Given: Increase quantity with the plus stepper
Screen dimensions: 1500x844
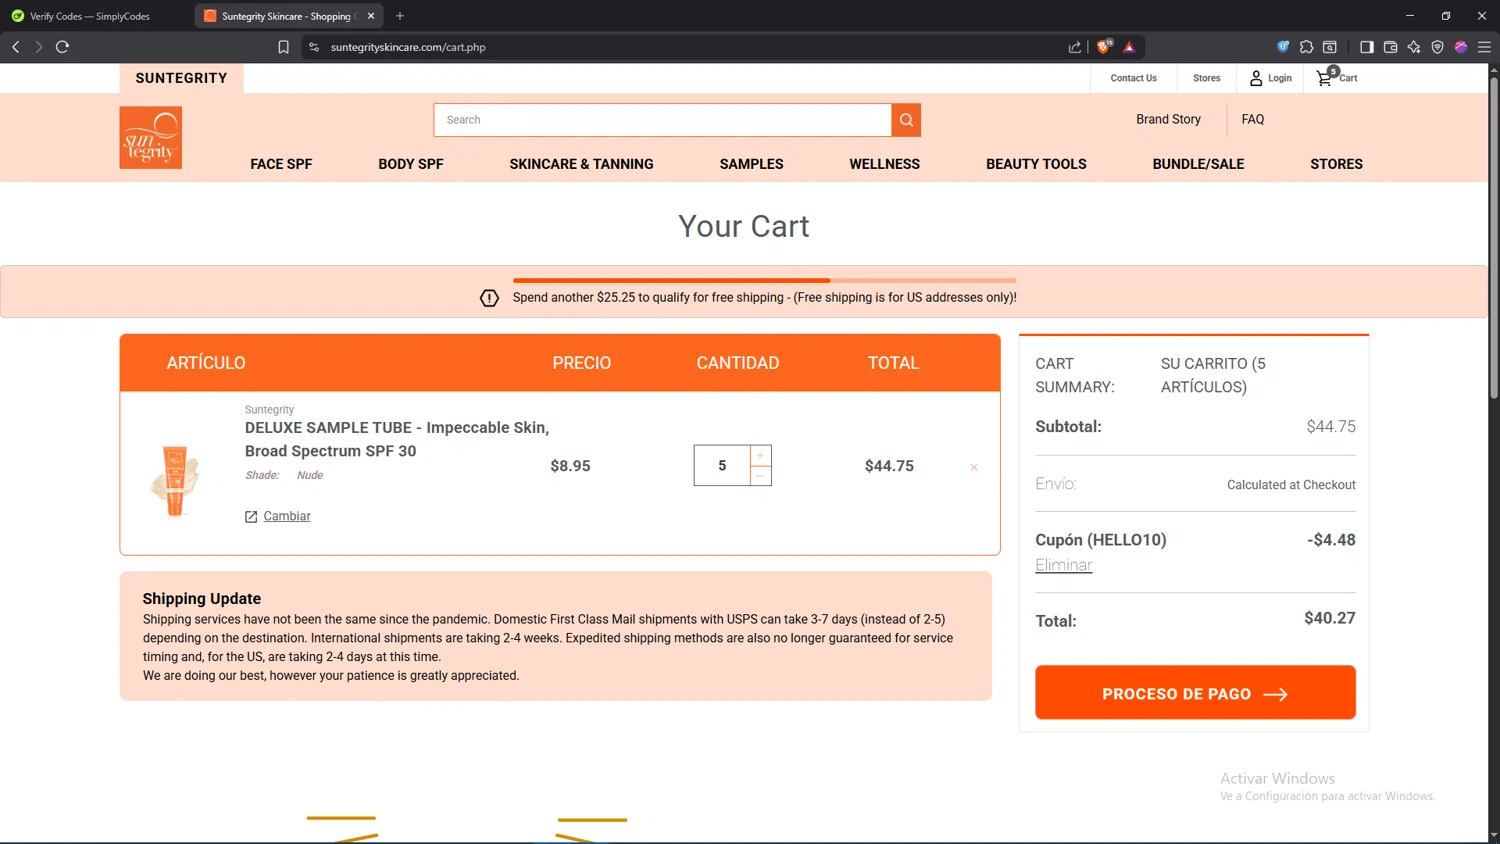Looking at the screenshot, I should pos(760,455).
